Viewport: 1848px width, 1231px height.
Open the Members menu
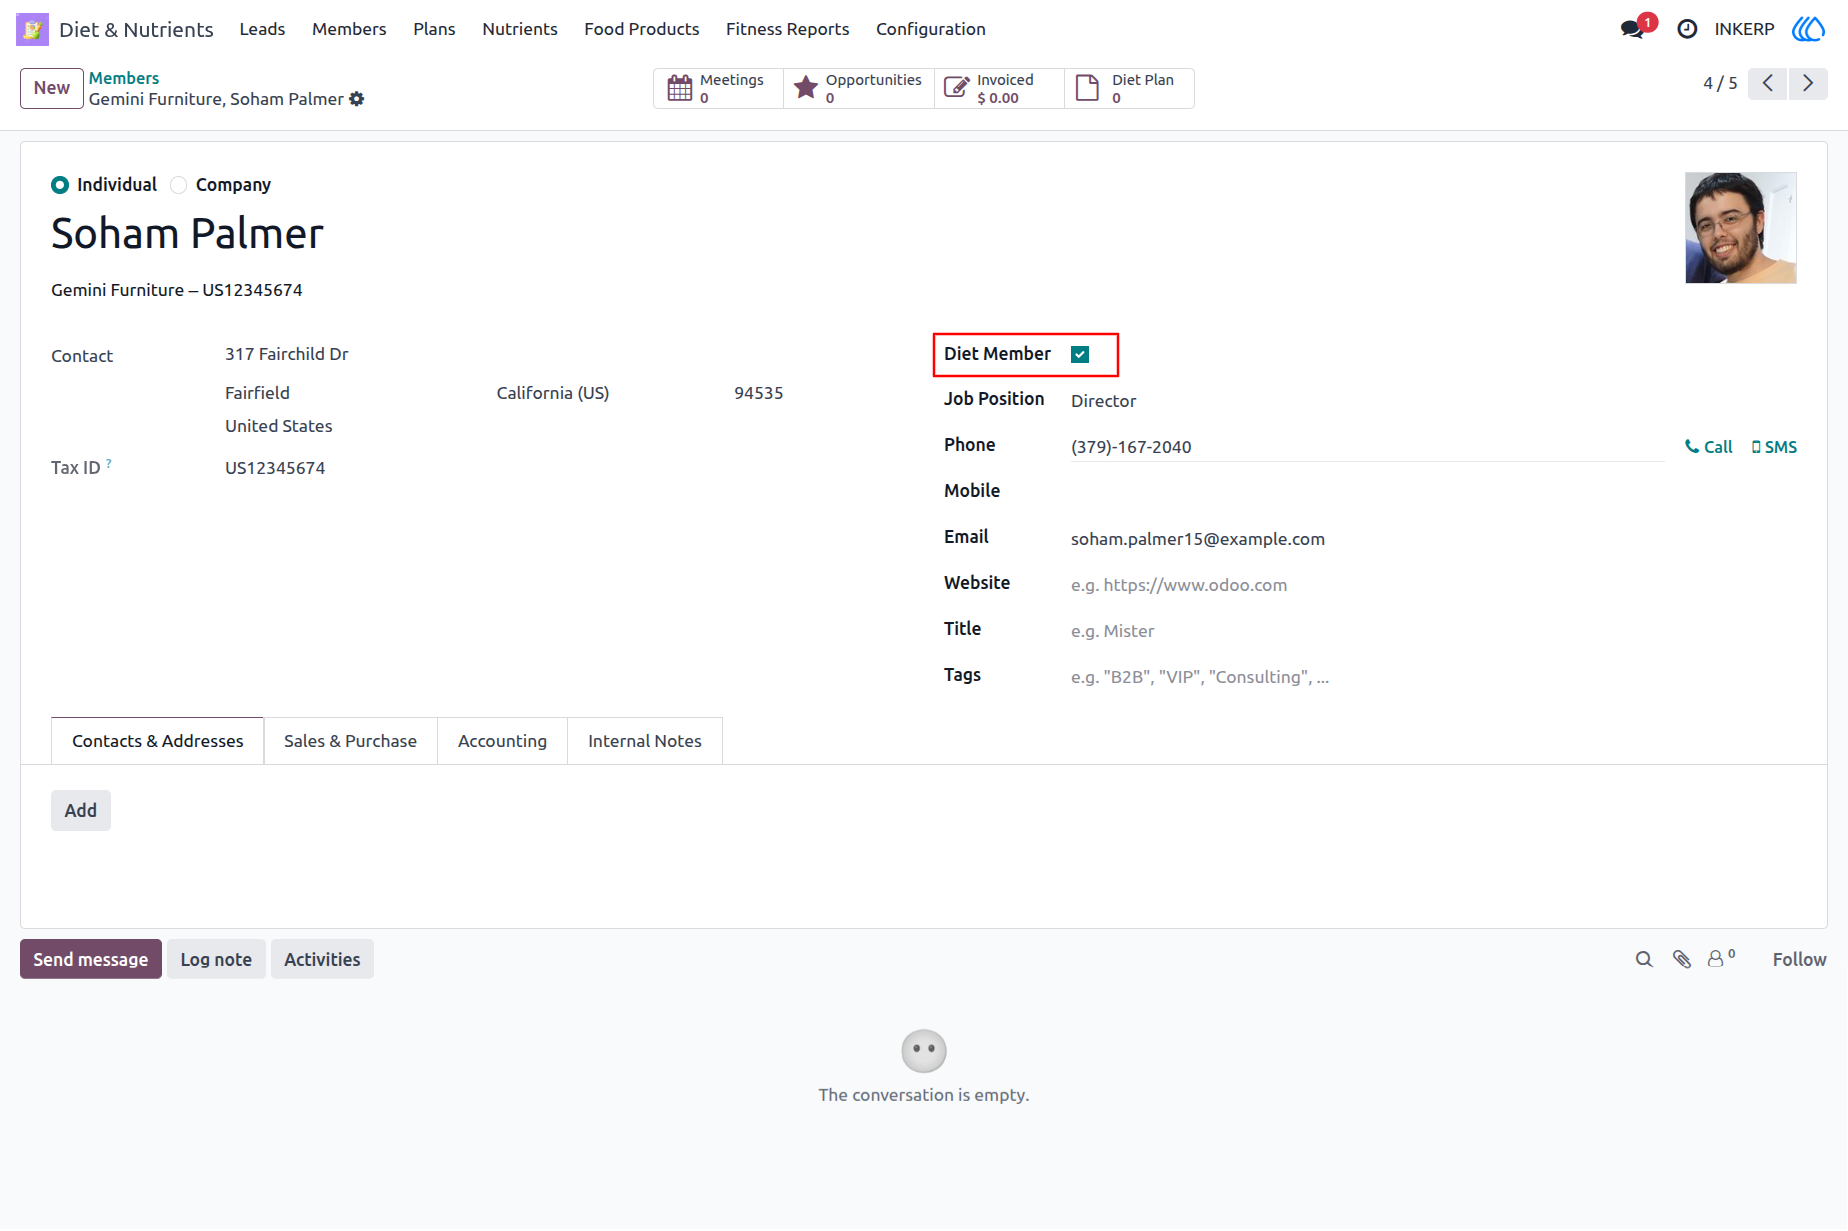click(x=349, y=29)
